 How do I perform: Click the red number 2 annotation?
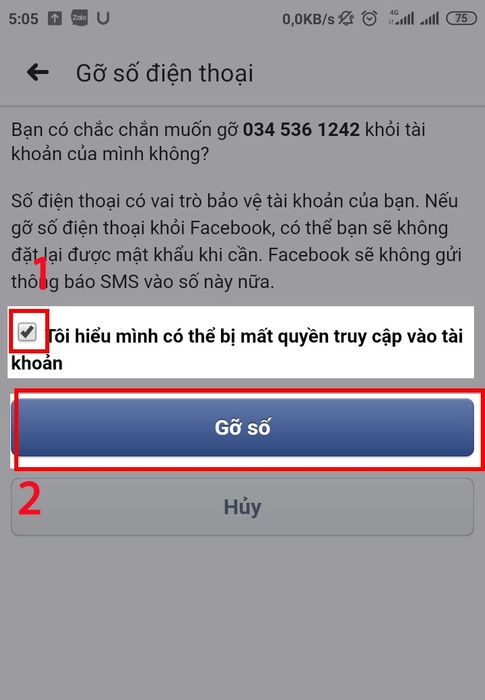[29, 499]
